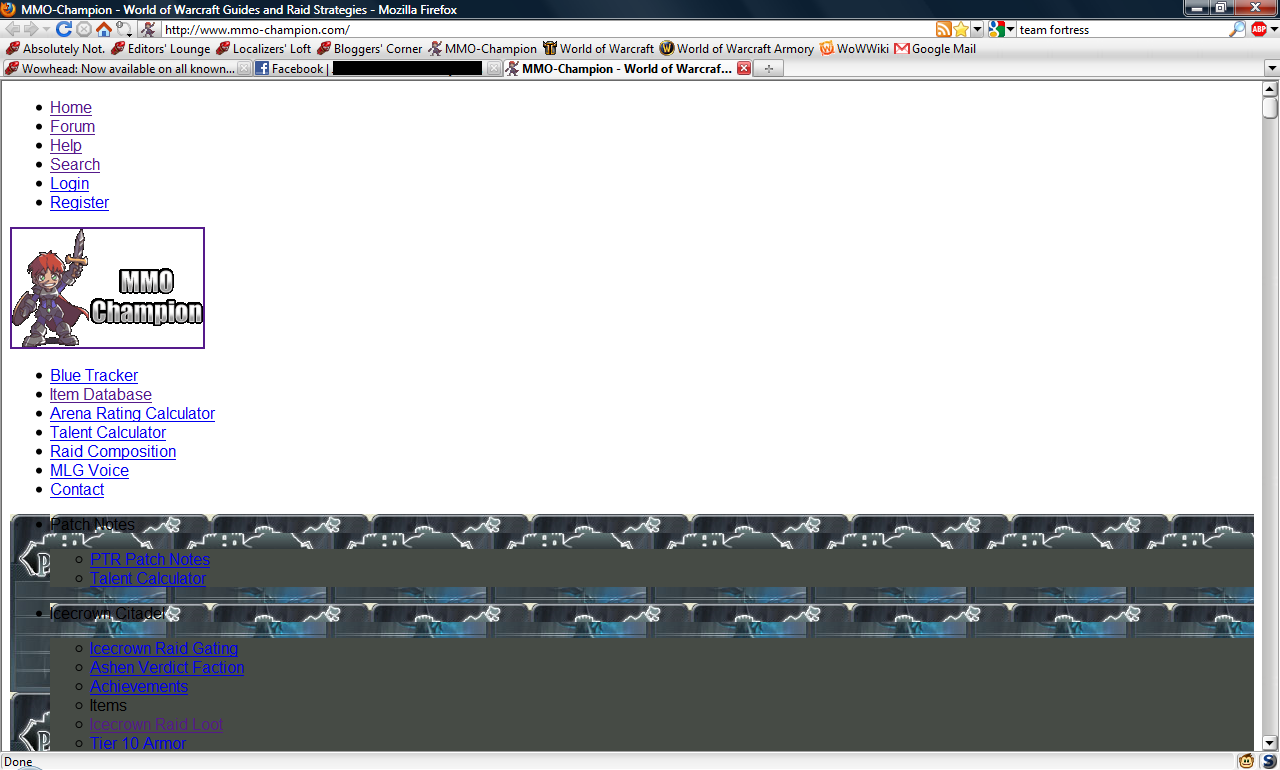Open the Item Database link
This screenshot has height=770, width=1280.
(101, 395)
